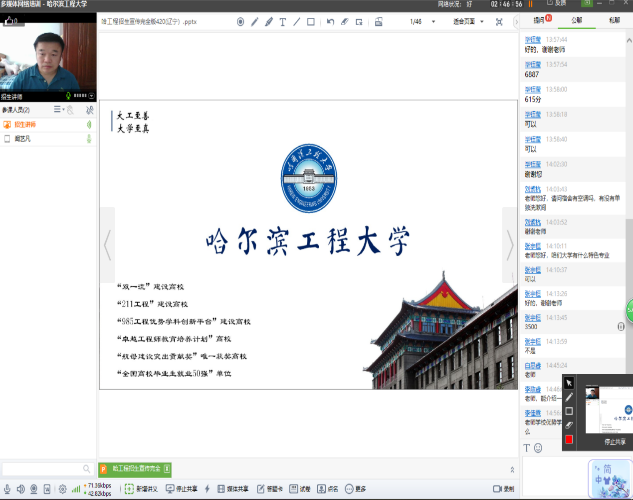Select the text tool (T) in toolbar
Screen dimensions: 633x500
pyautogui.click(x=282, y=21)
